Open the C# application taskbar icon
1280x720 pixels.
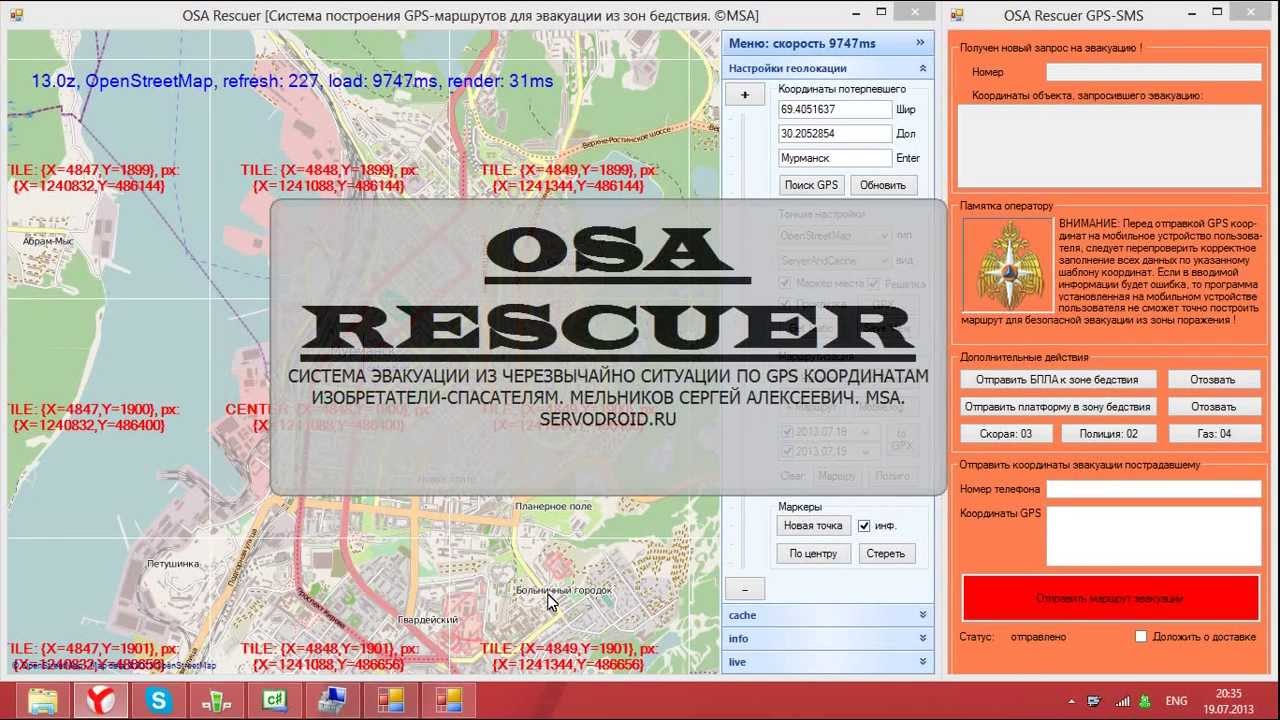(274, 700)
